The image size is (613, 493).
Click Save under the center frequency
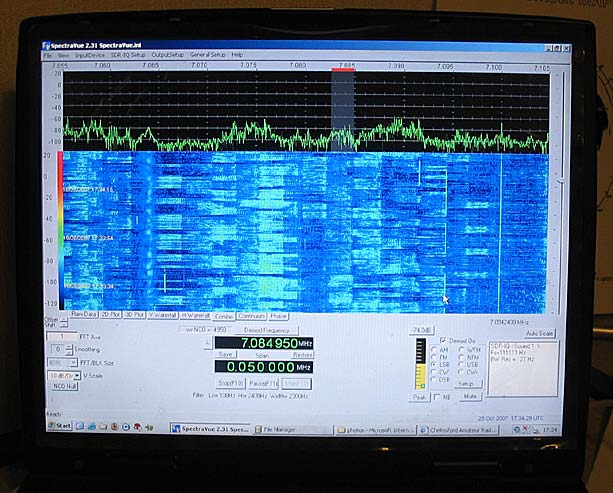point(226,354)
